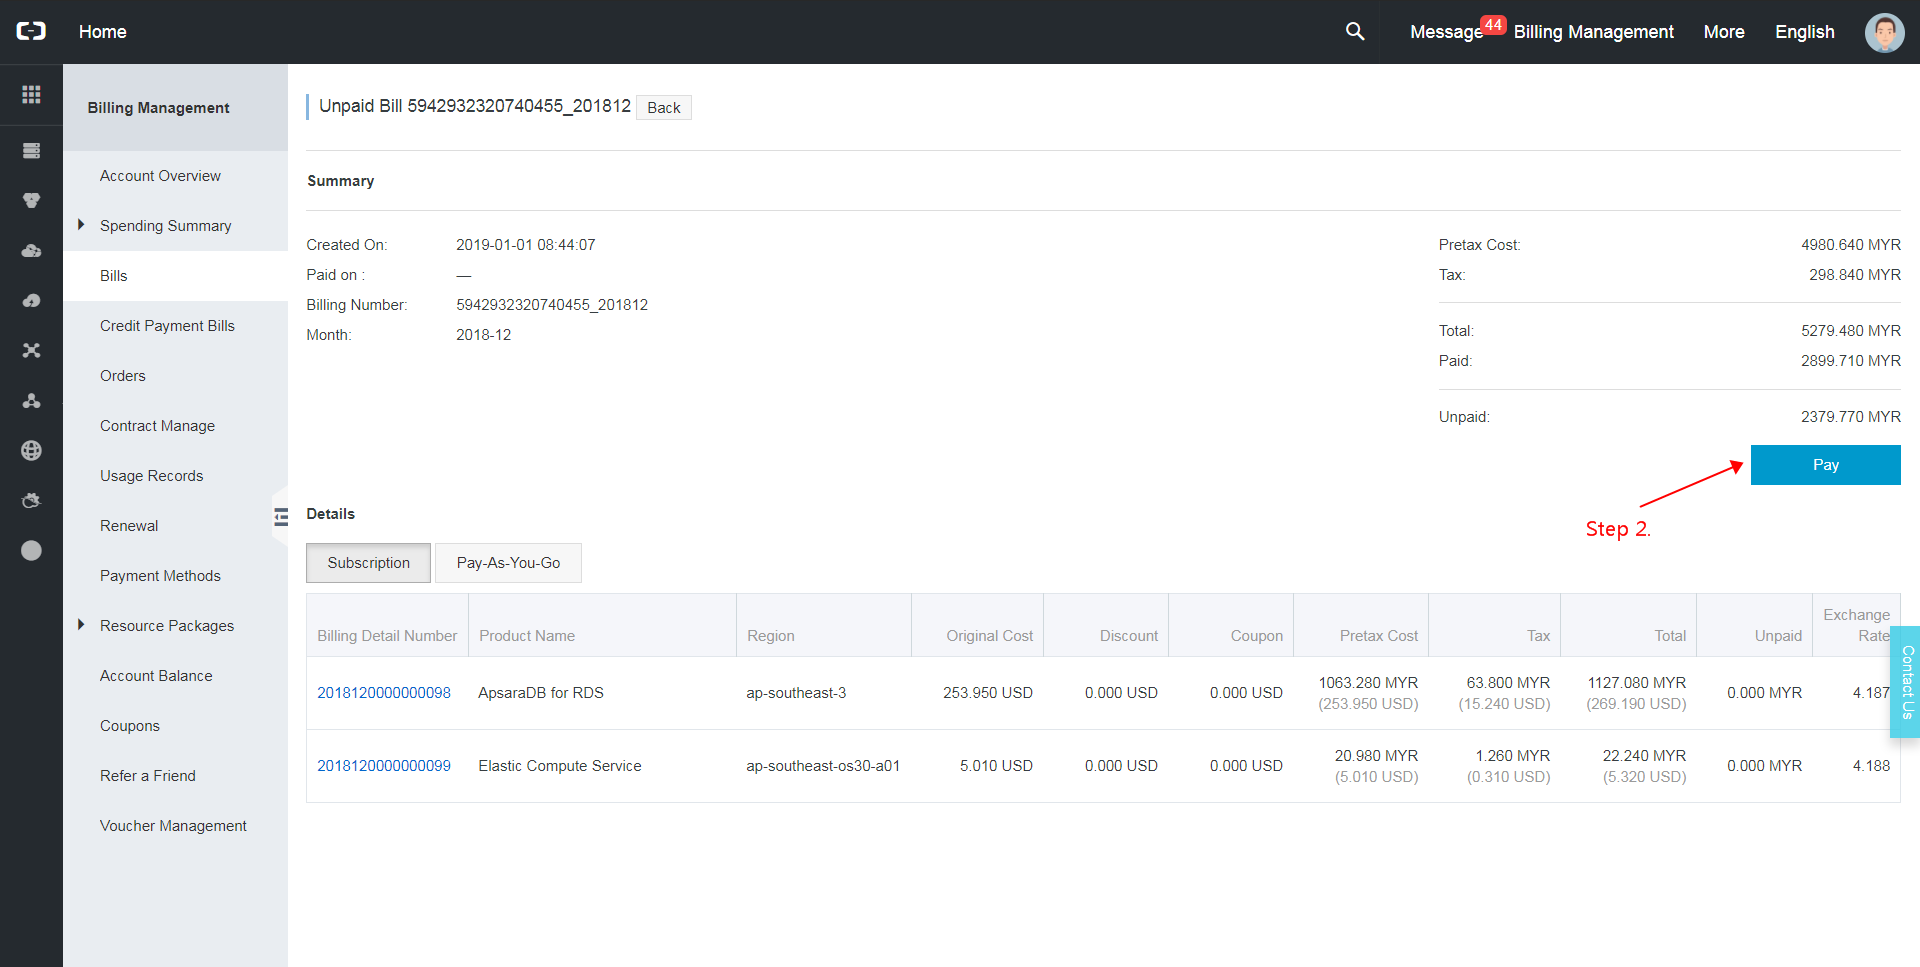1920x967 pixels.
Task: Open Contract Manage in the sidebar
Action: [x=157, y=425]
